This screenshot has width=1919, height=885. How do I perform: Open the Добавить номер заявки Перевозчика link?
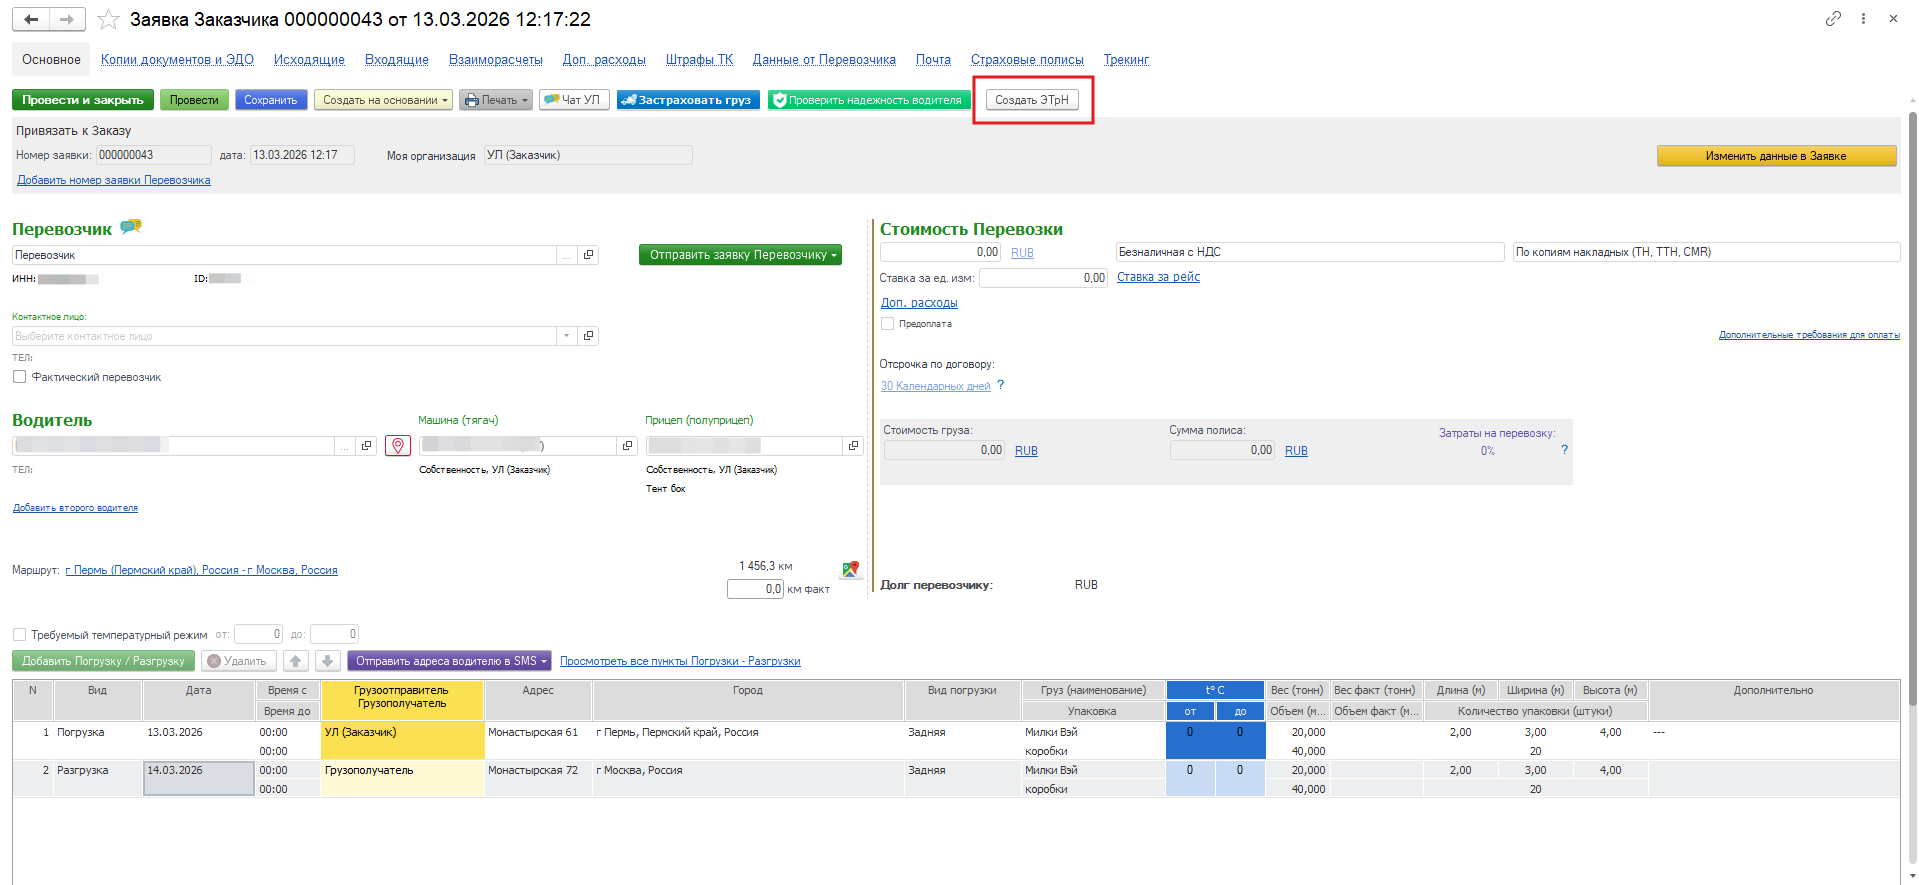pyautogui.click(x=114, y=180)
